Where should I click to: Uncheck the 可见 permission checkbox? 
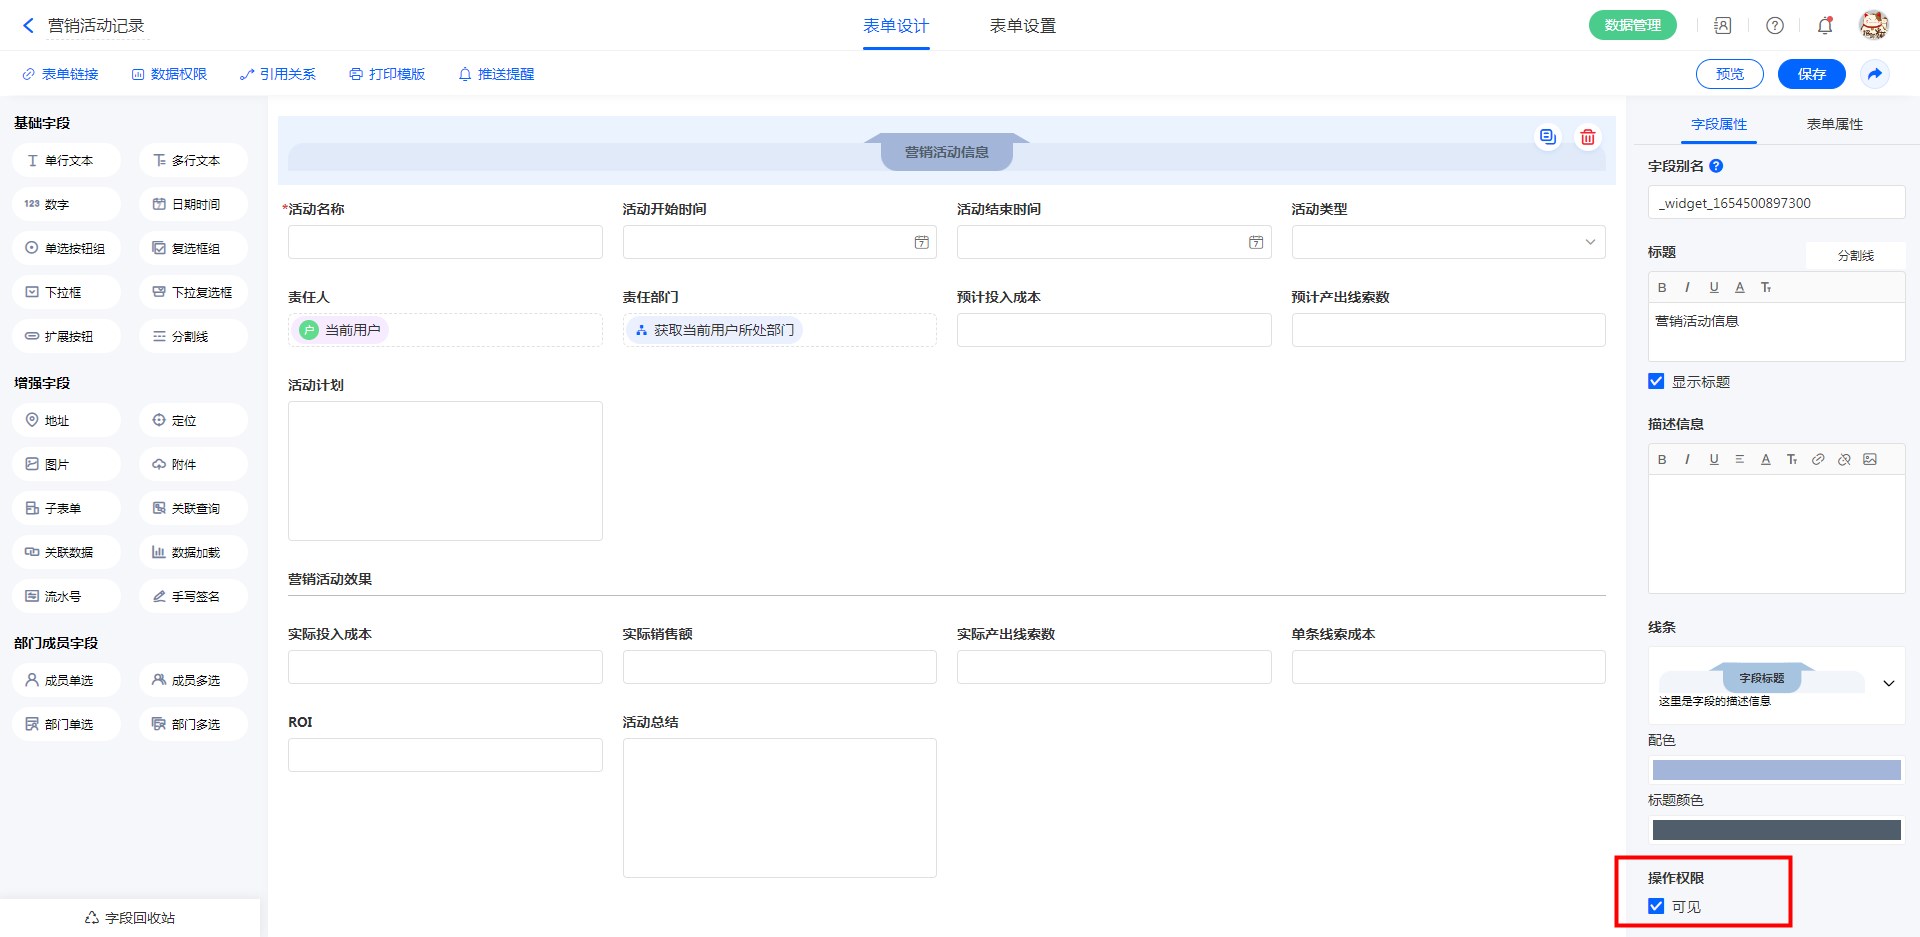pyautogui.click(x=1656, y=907)
